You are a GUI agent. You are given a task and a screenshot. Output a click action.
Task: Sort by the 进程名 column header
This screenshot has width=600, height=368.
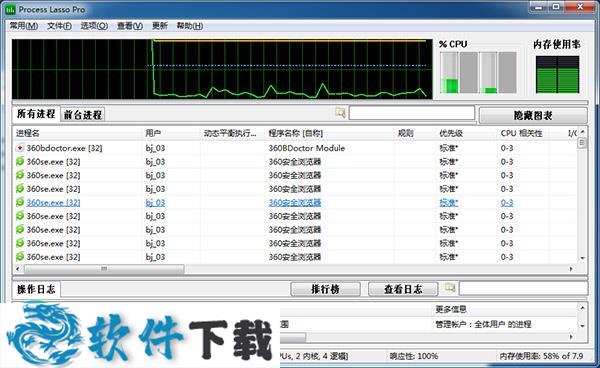(x=28, y=133)
